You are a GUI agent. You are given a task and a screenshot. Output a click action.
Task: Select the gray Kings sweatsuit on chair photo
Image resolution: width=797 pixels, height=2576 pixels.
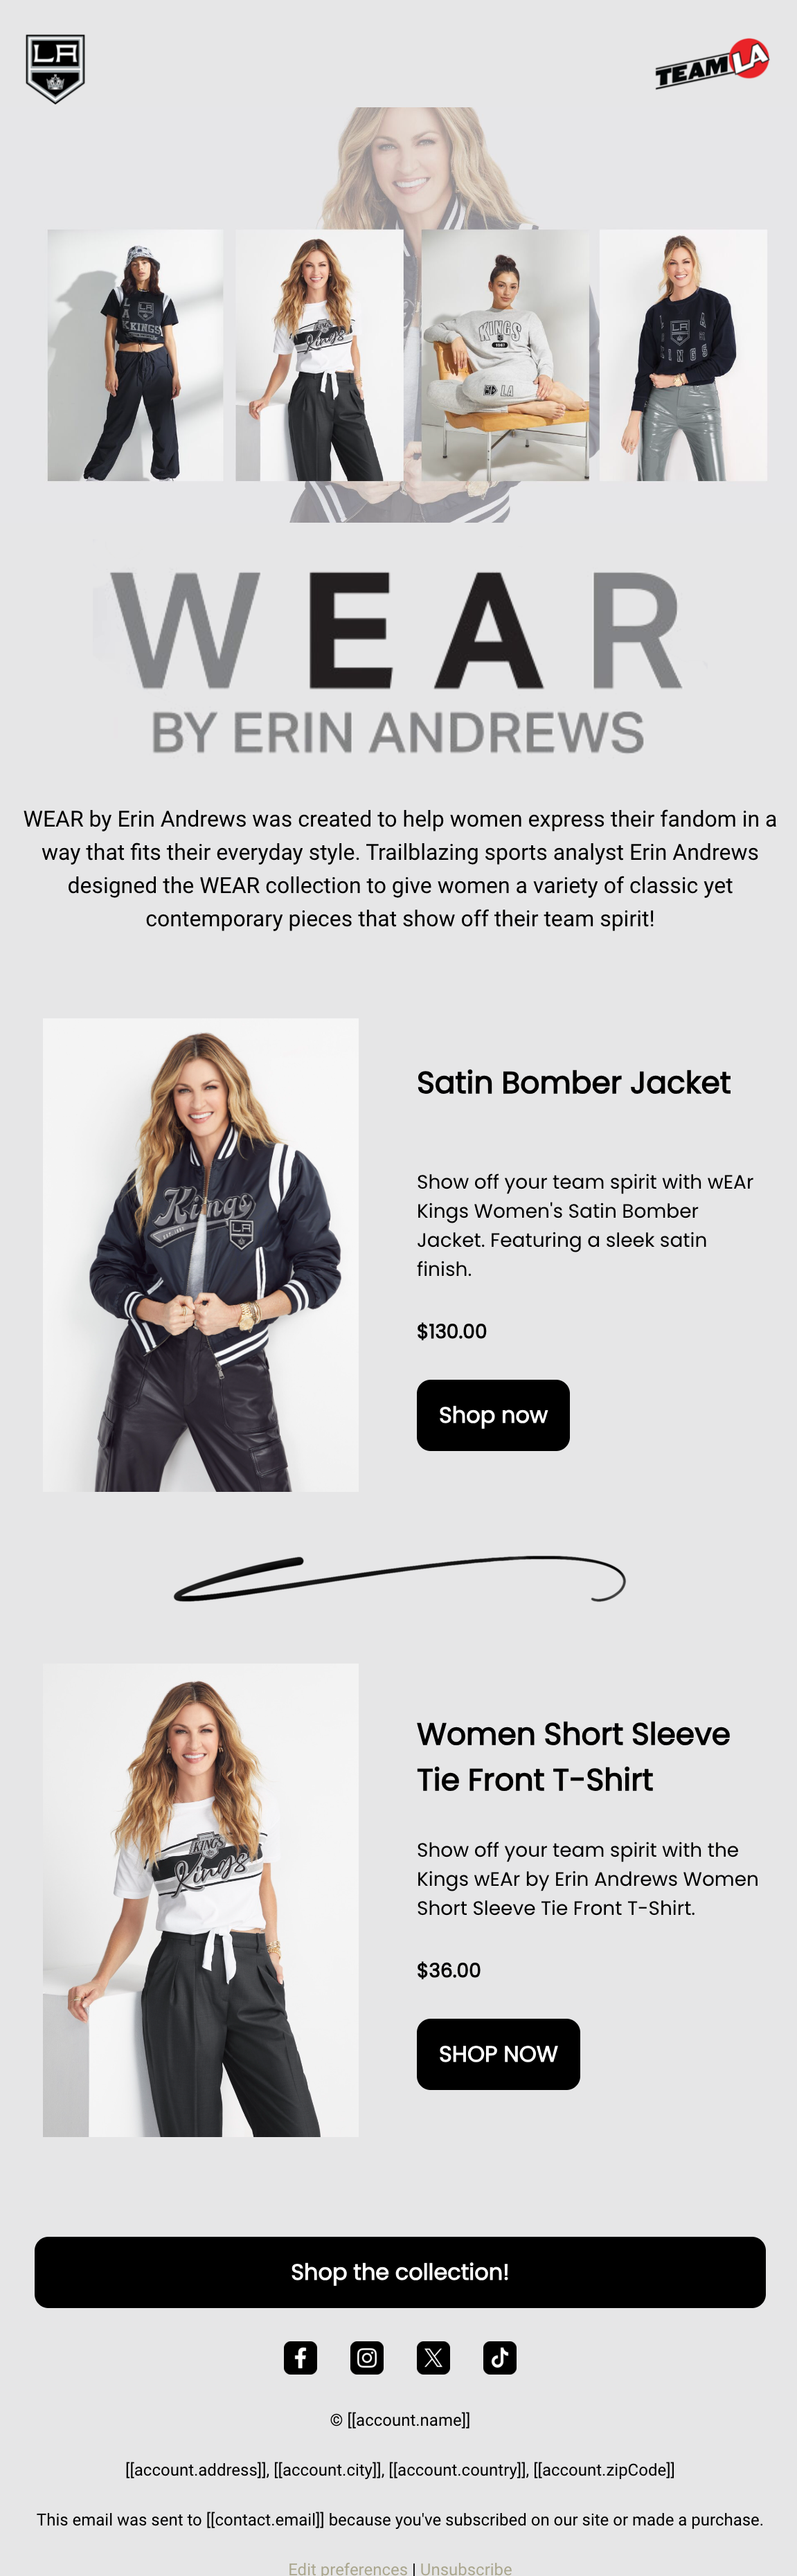[x=505, y=355]
